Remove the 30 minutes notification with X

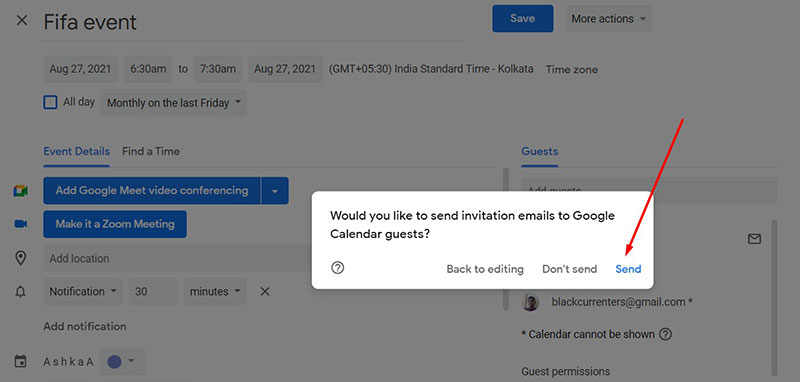point(265,292)
